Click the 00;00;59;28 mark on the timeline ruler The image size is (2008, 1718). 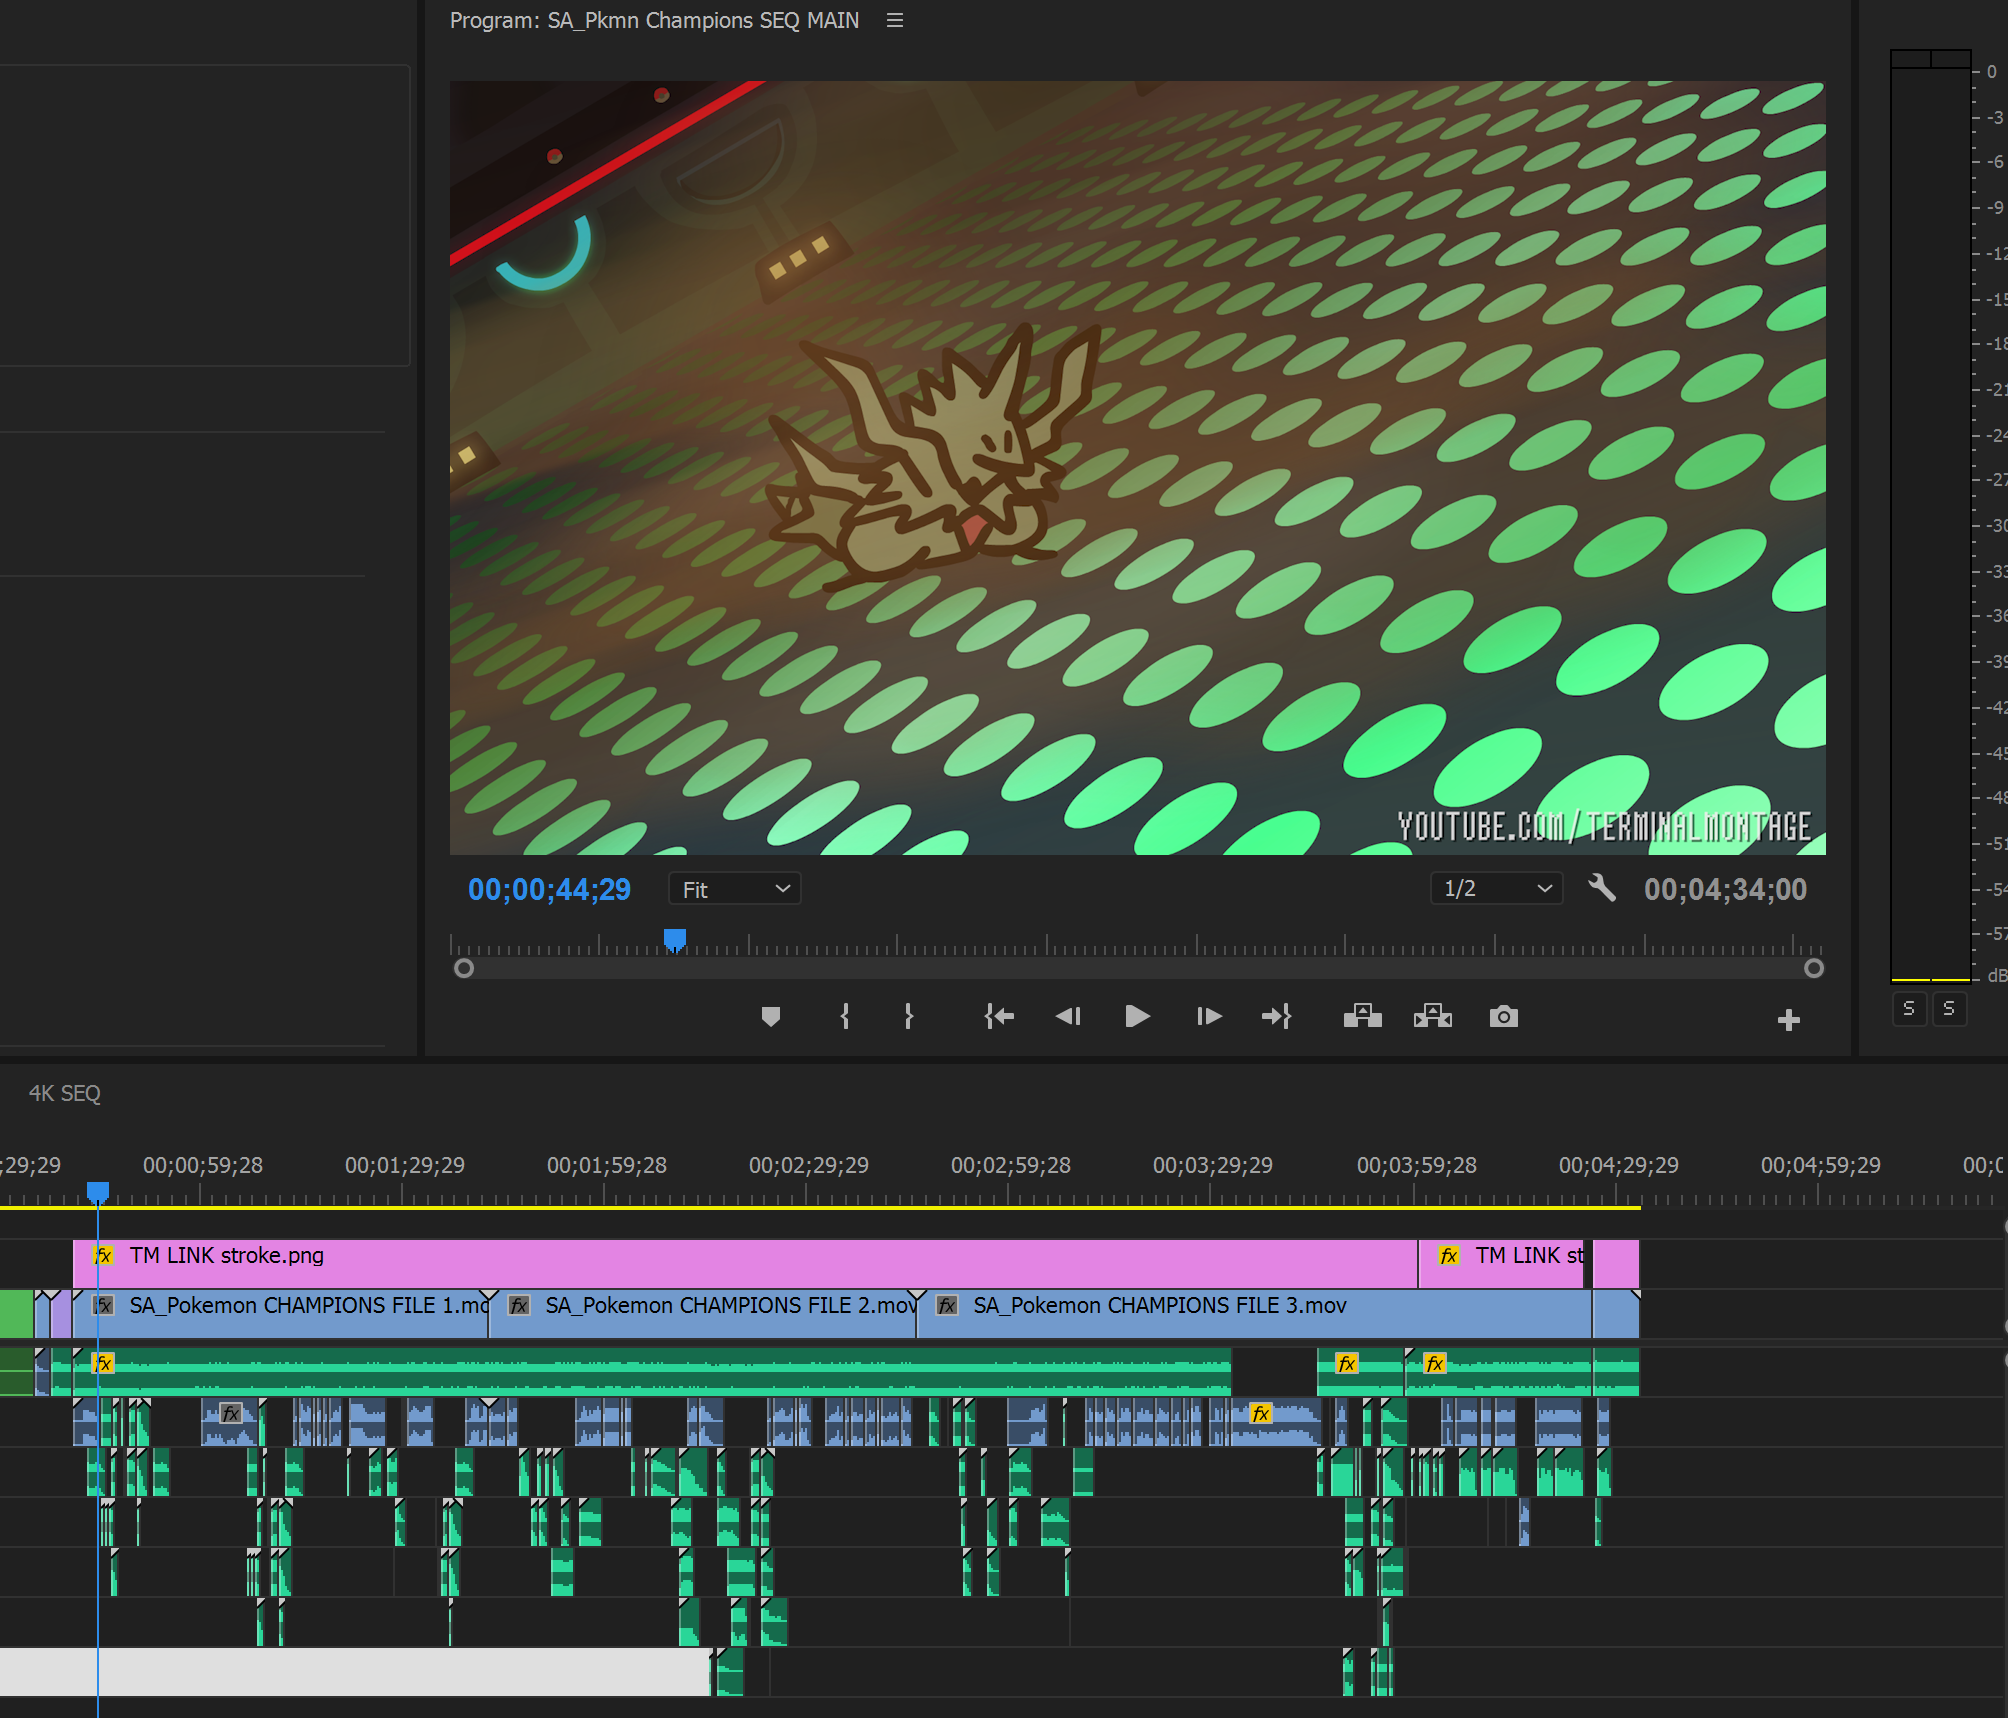pyautogui.click(x=203, y=1165)
